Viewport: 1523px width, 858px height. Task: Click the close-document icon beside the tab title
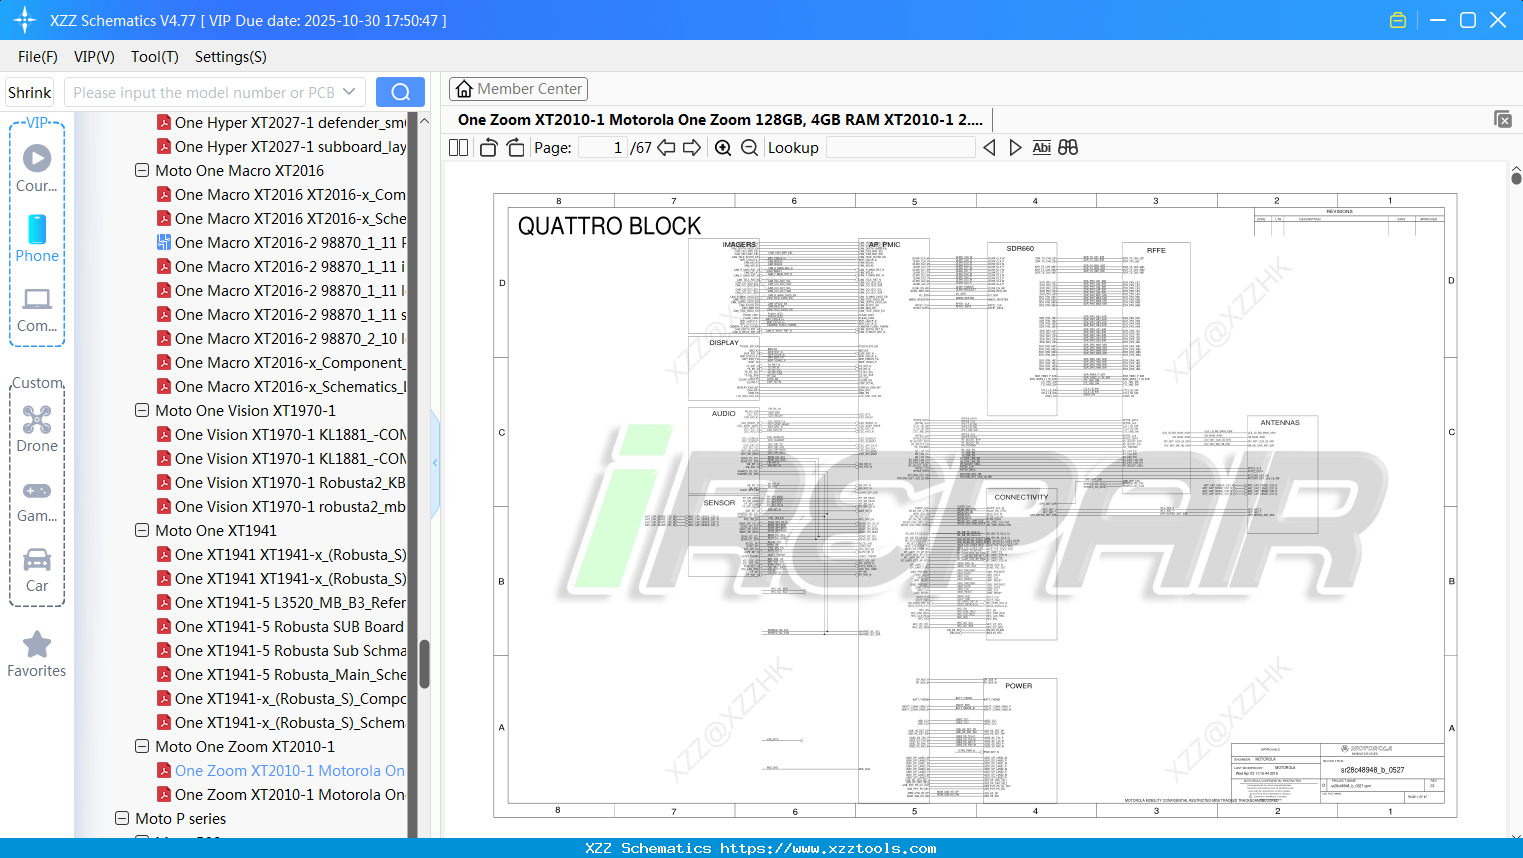1503,119
